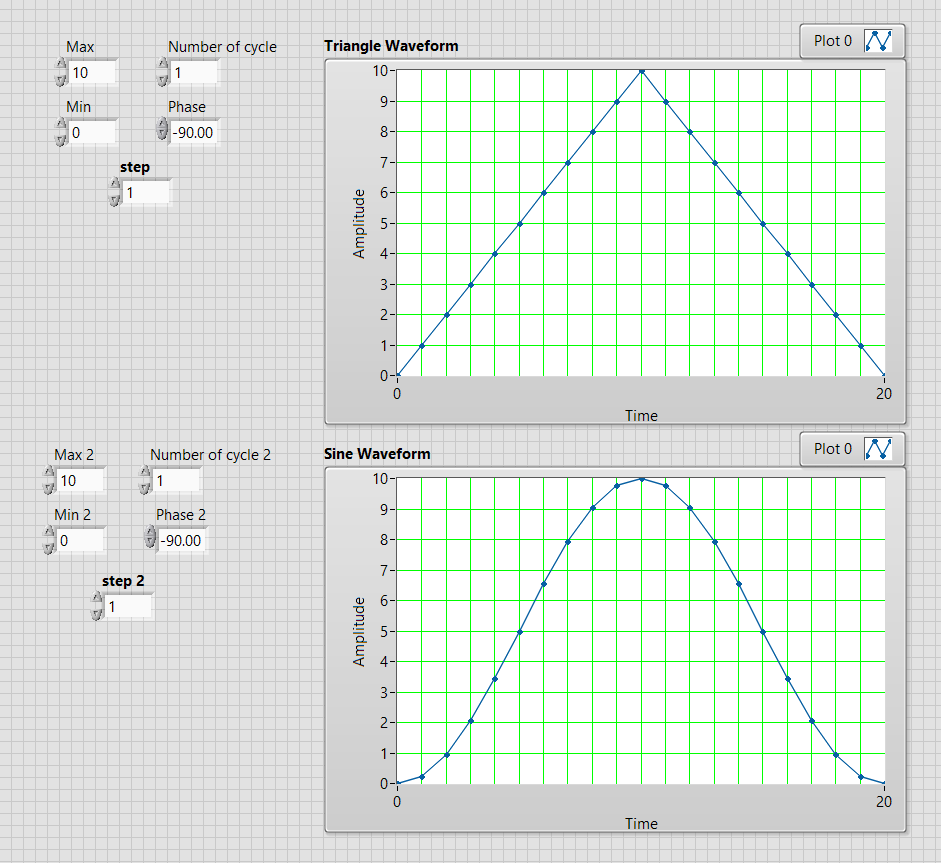Click the bold step 2 label
This screenshot has height=863, width=941.
(x=123, y=581)
